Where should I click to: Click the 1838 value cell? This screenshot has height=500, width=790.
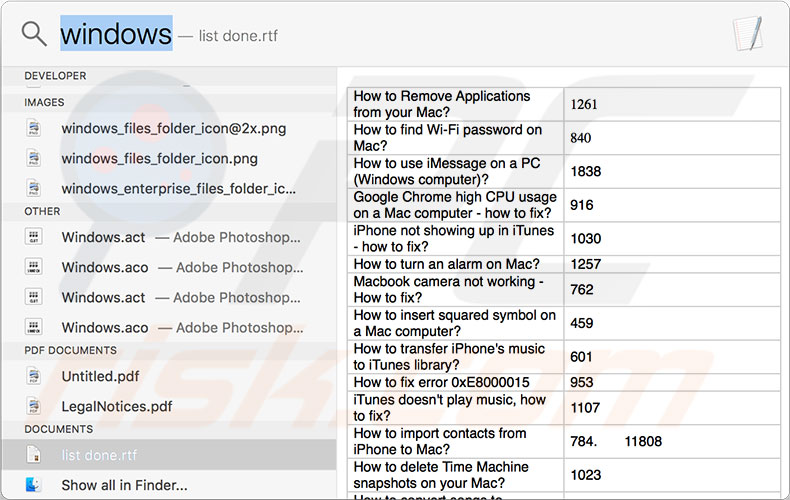(673, 172)
